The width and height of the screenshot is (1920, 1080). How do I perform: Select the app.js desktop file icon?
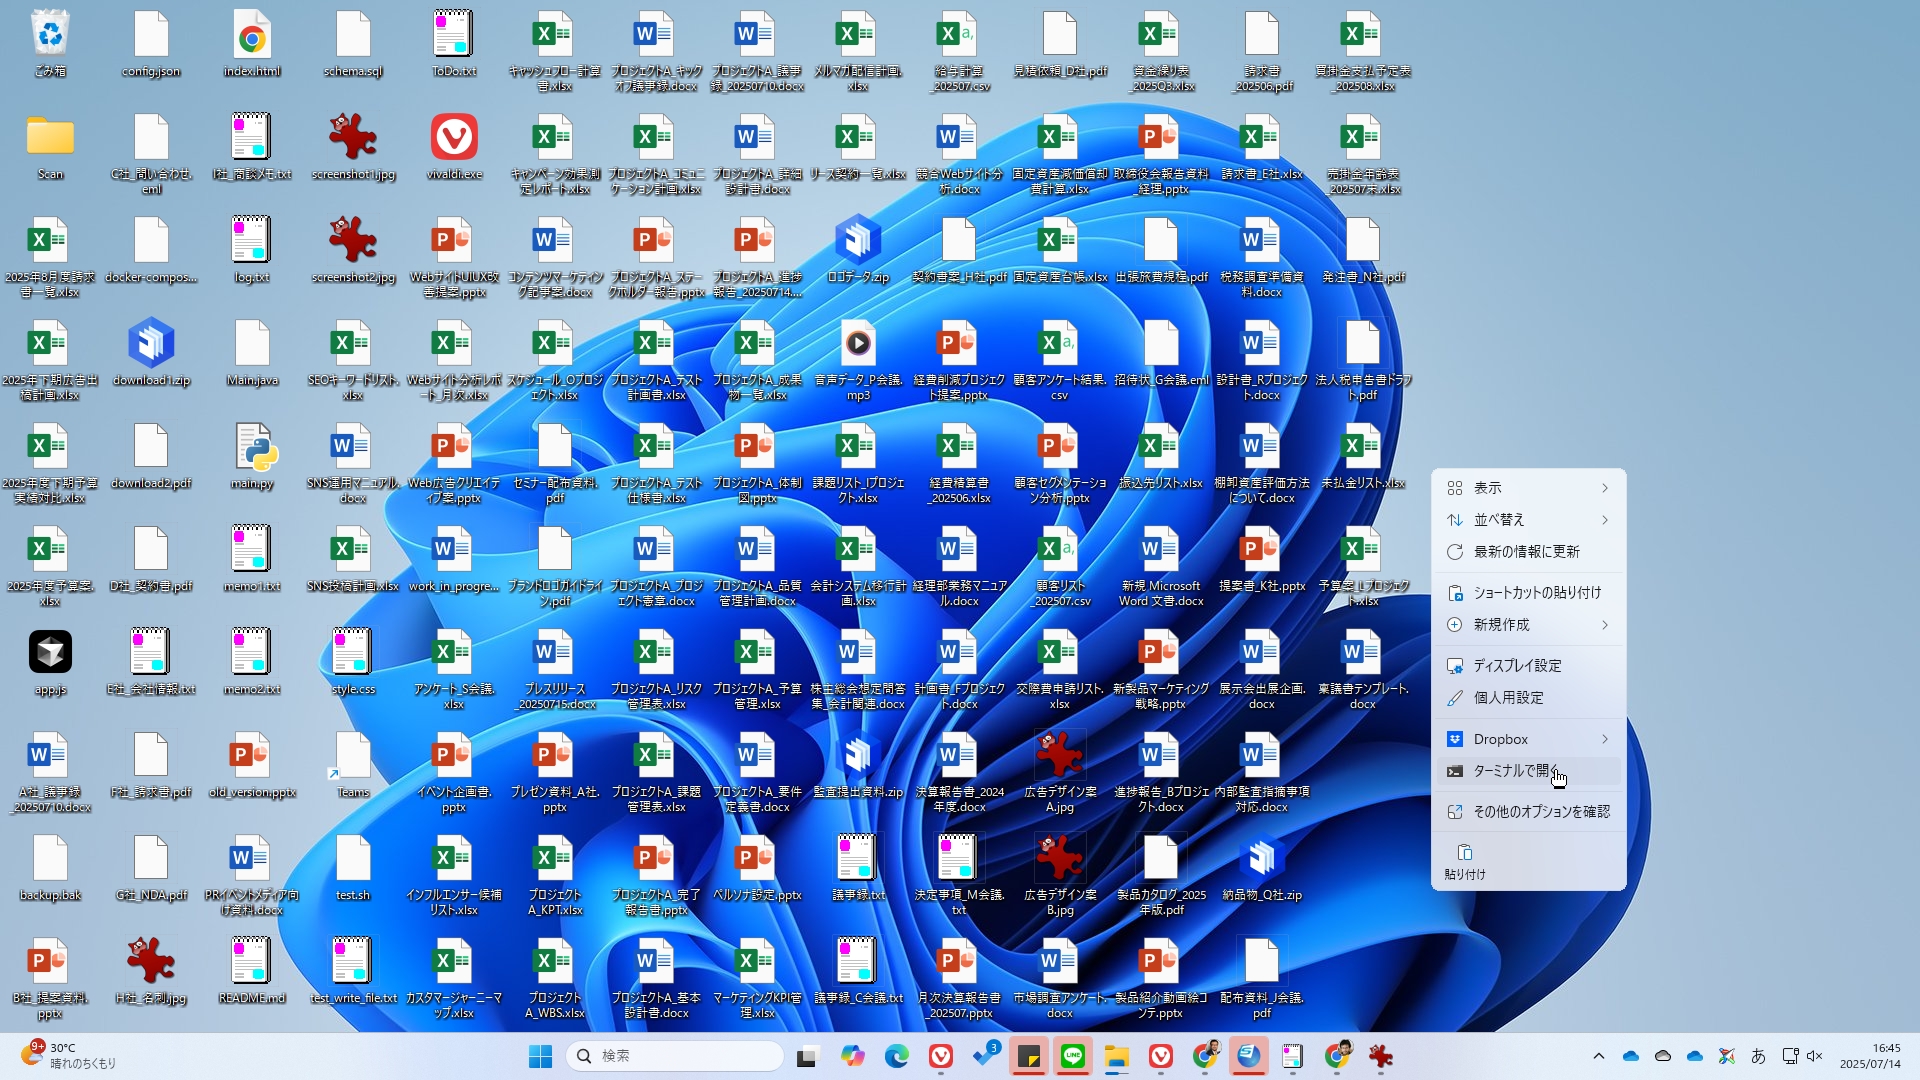(x=50, y=654)
